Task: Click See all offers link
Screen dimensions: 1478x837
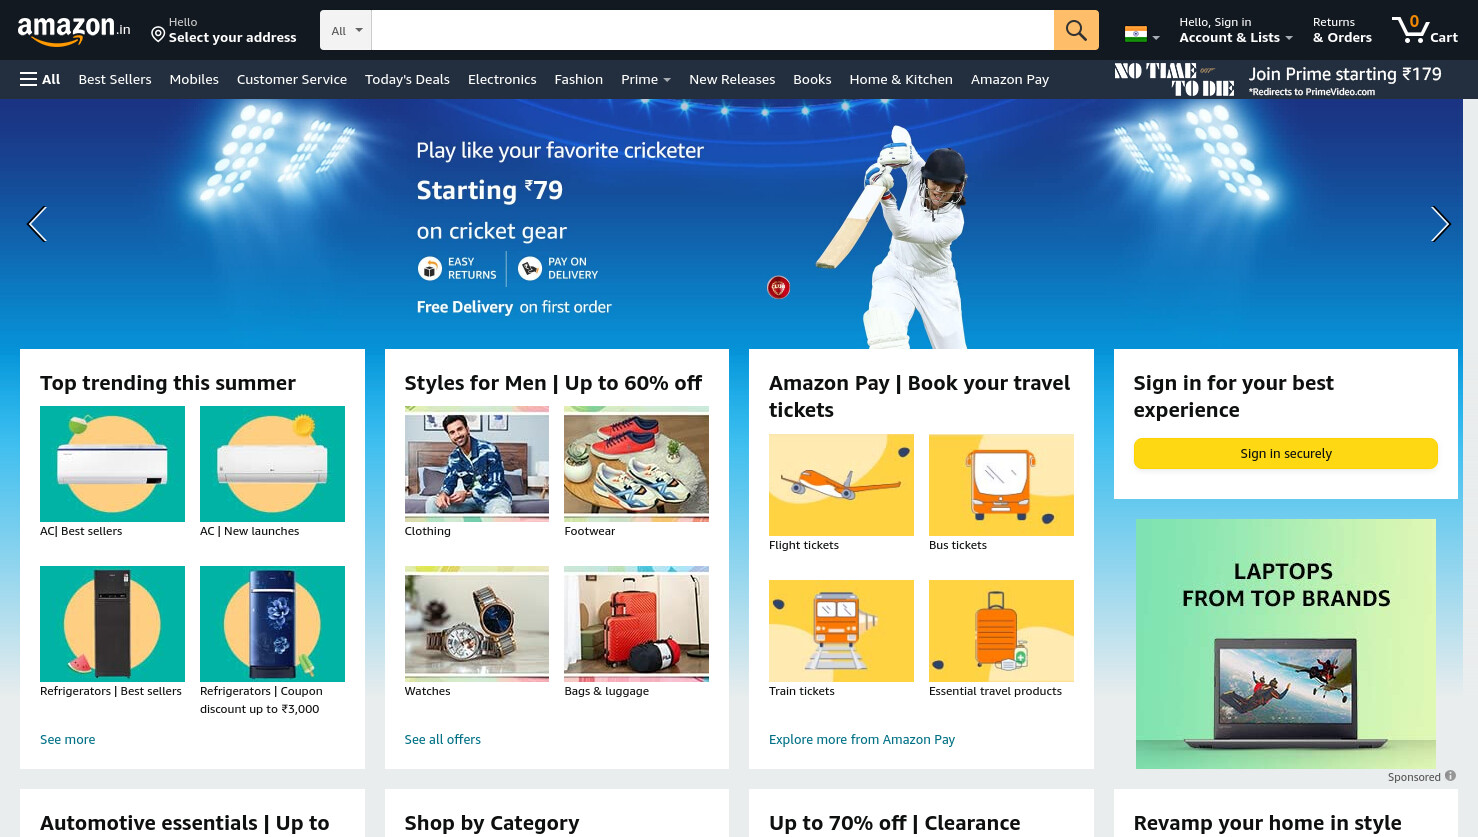Action: coord(443,739)
